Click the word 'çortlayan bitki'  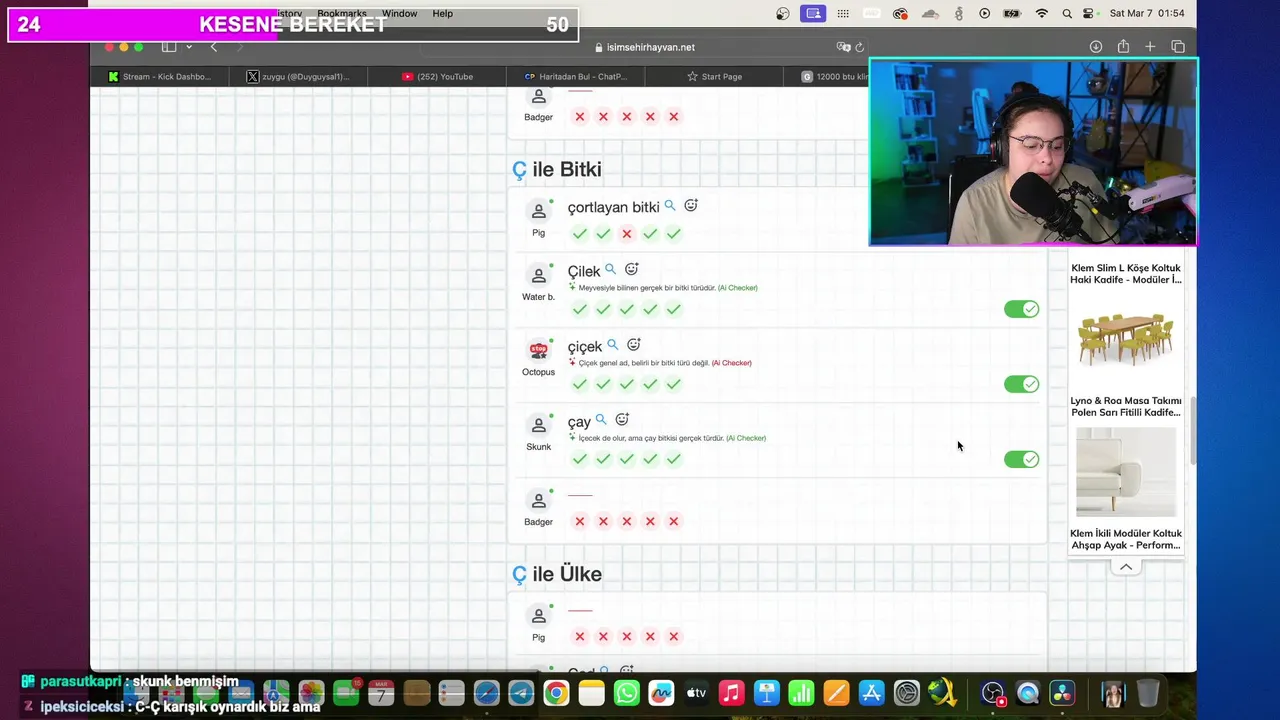click(x=613, y=207)
